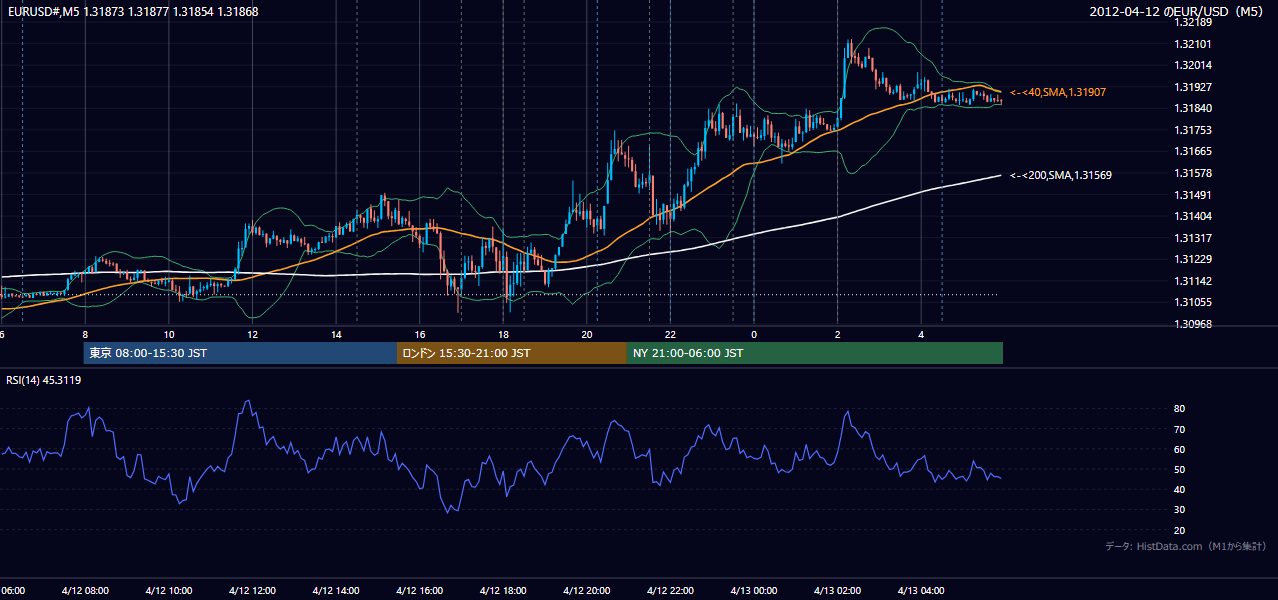
Task: Click the 4/12 16:00 time axis label
Action: [x=419, y=590]
